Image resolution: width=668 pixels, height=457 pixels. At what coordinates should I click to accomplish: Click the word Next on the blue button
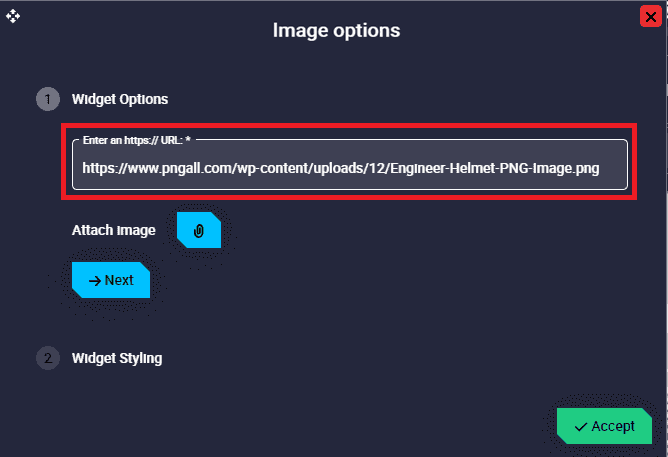pyautogui.click(x=119, y=281)
